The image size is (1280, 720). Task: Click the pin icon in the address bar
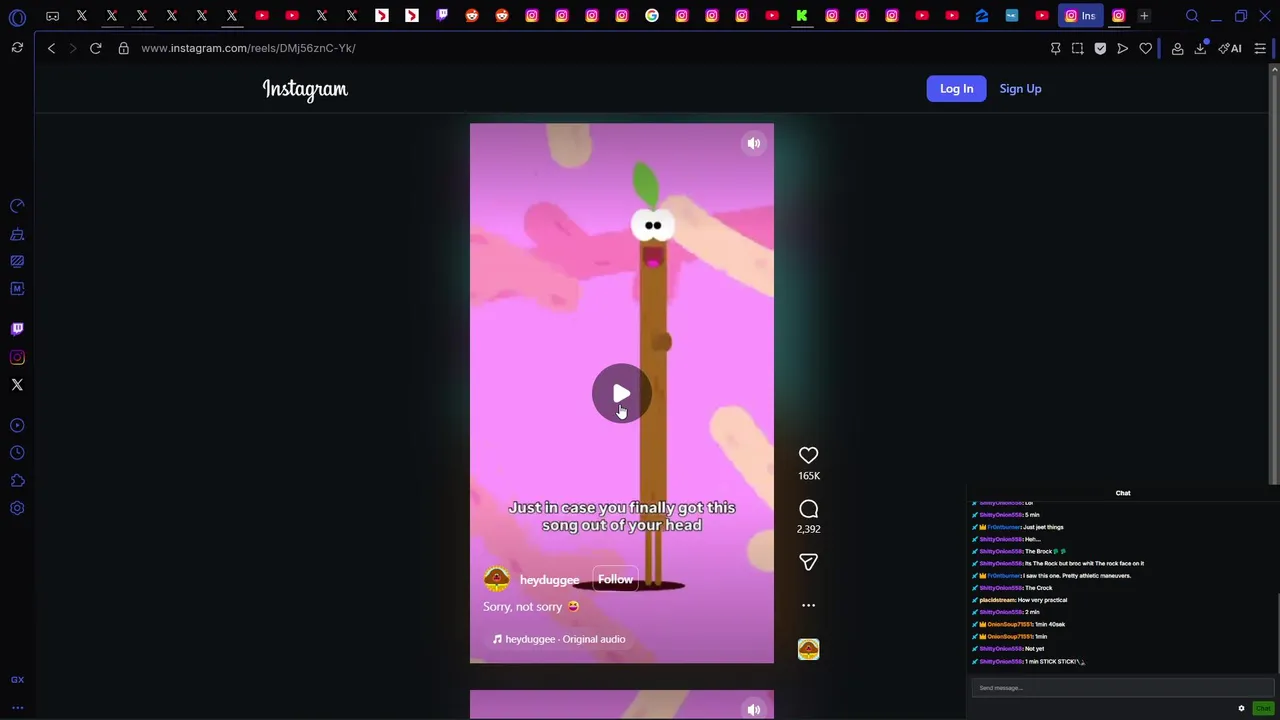(1055, 48)
